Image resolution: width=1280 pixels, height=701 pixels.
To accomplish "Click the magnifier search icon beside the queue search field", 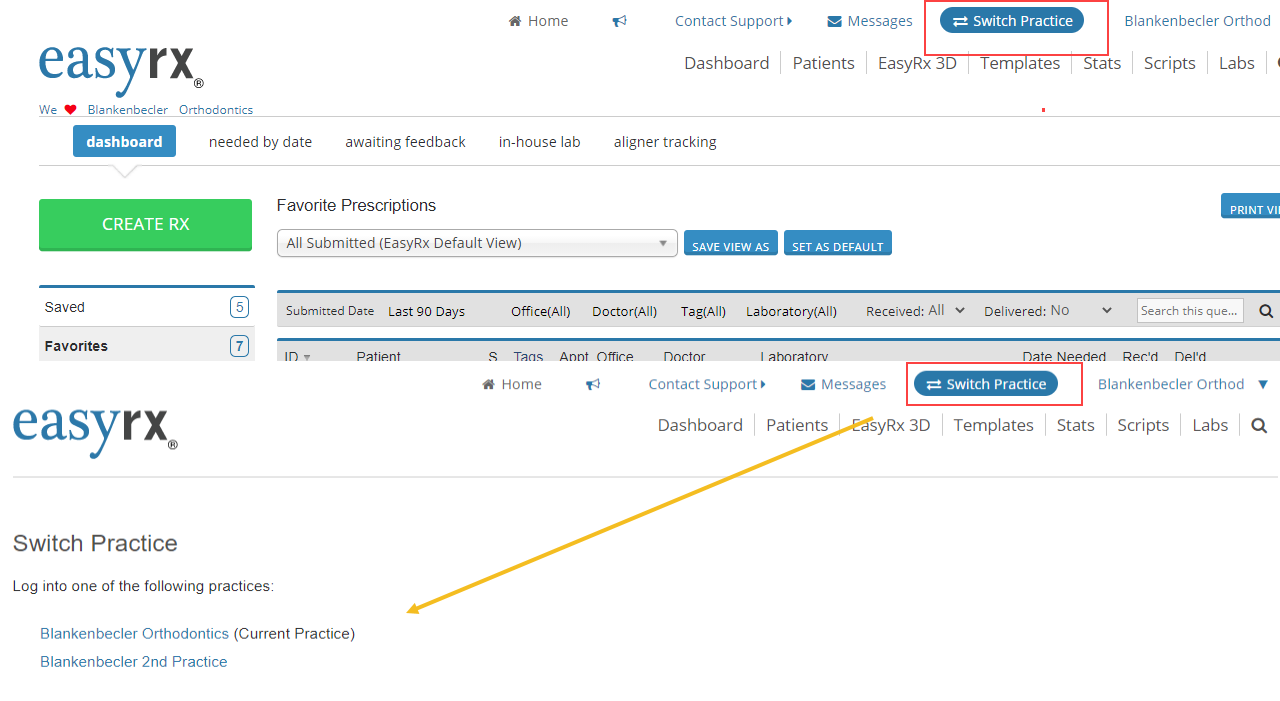I will (1266, 311).
